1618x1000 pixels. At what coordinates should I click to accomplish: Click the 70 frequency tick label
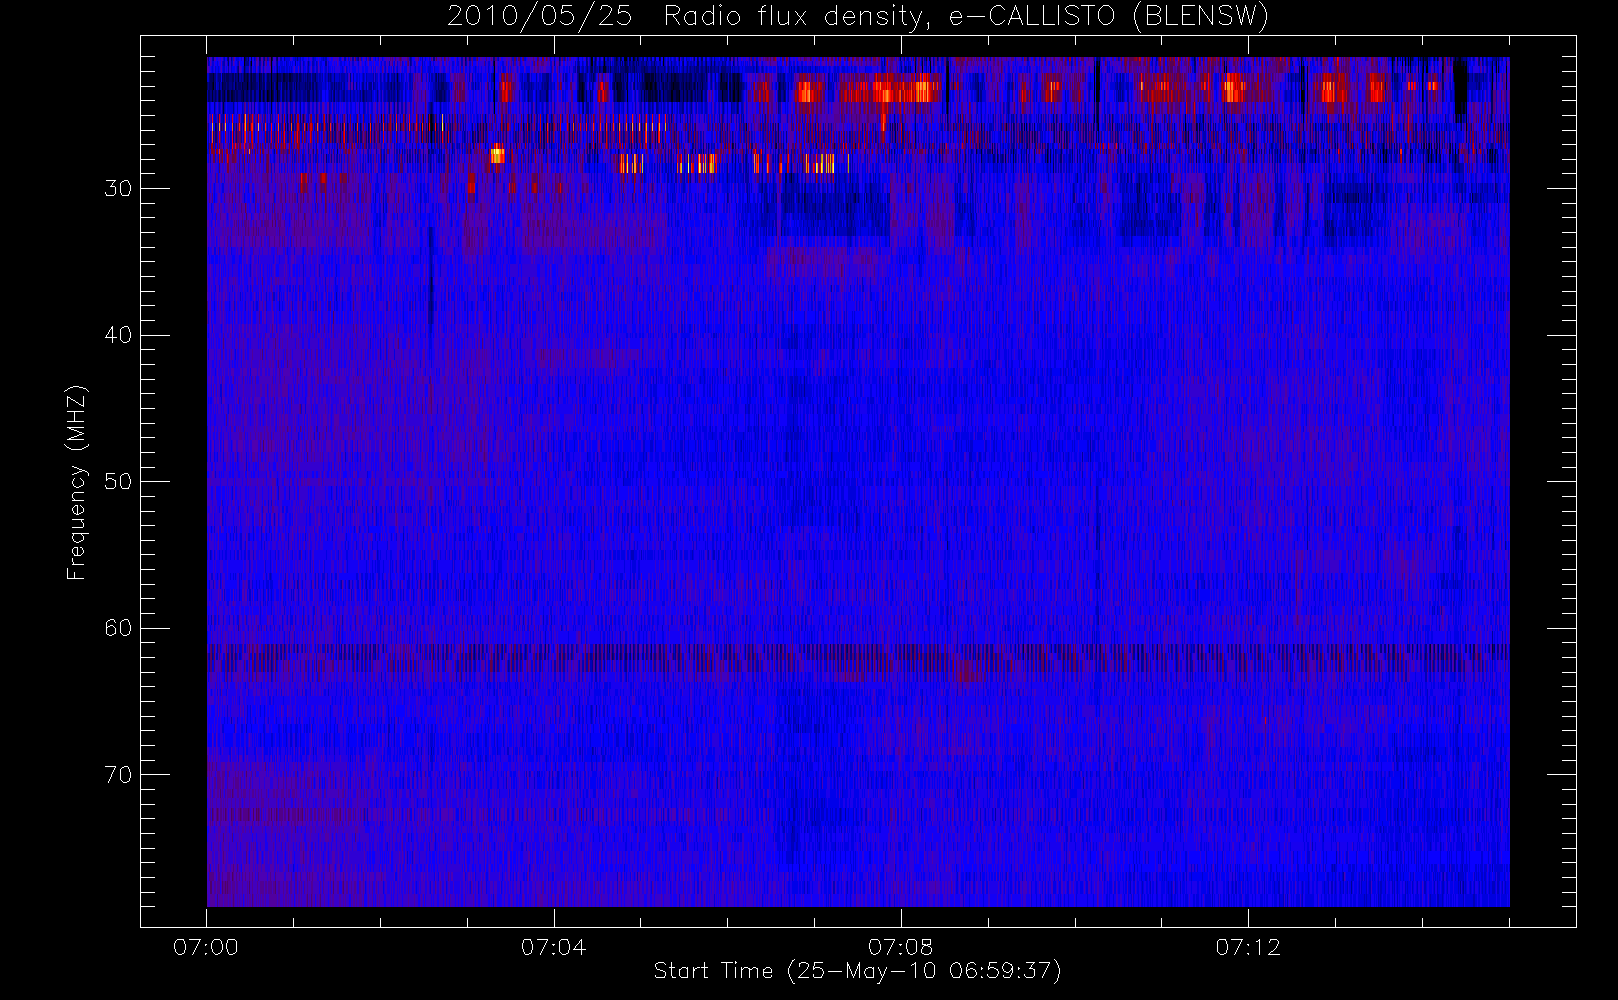pos(118,775)
